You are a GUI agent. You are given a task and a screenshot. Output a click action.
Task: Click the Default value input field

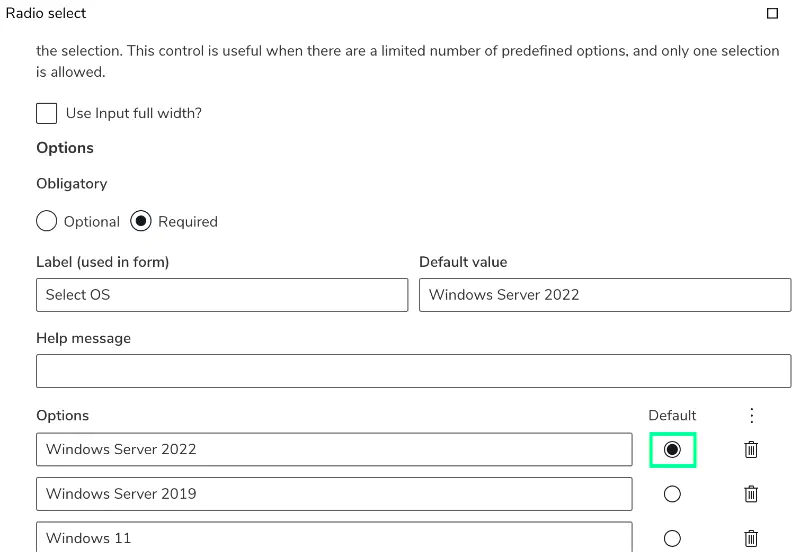coord(605,295)
